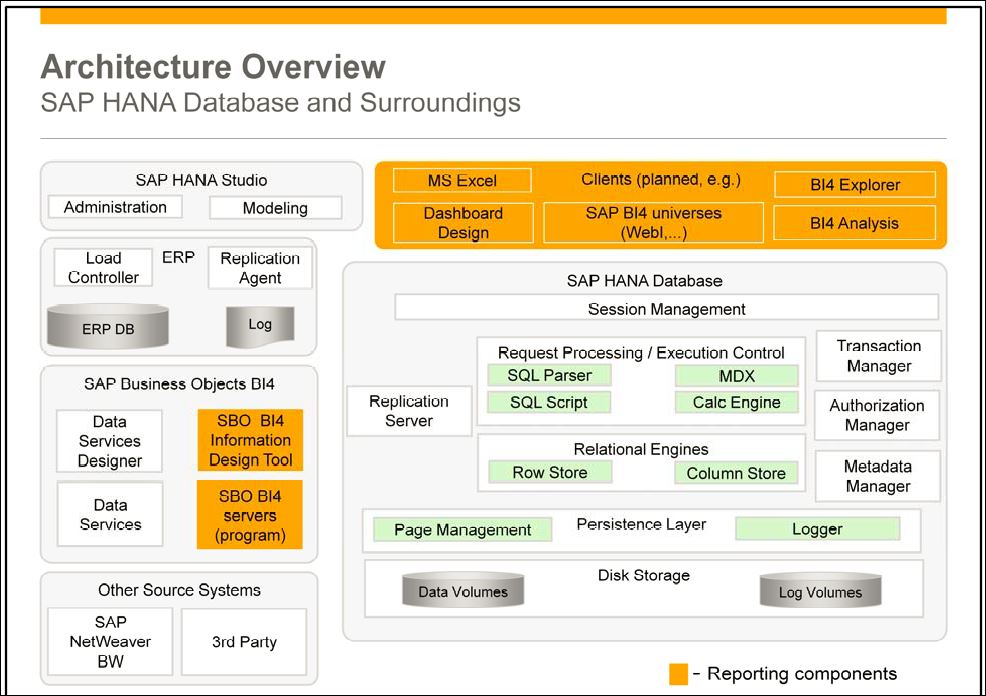Click the BI4 Analysis box
Screen dimensions: 986x696
click(x=855, y=223)
